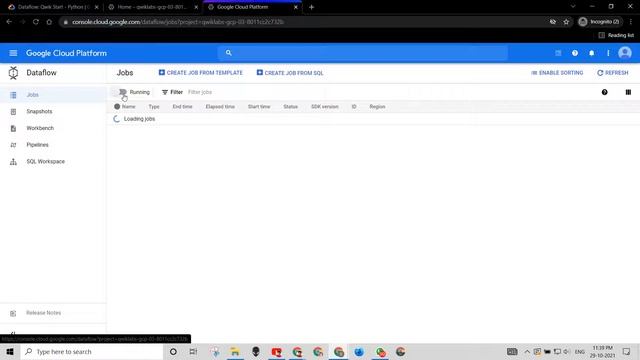640x360 pixels.
Task: Show hidden system tray icons chevron
Action: pyautogui.click(x=527, y=351)
